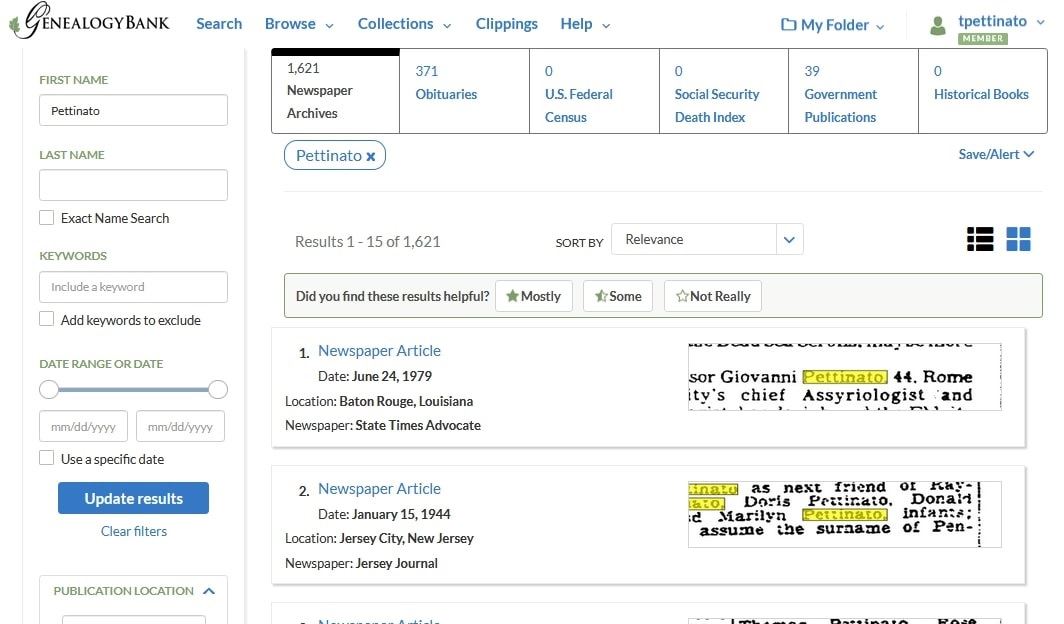Switch to list view layout icon
Image resolution: width=1064 pixels, height=624 pixels.
[x=980, y=239]
